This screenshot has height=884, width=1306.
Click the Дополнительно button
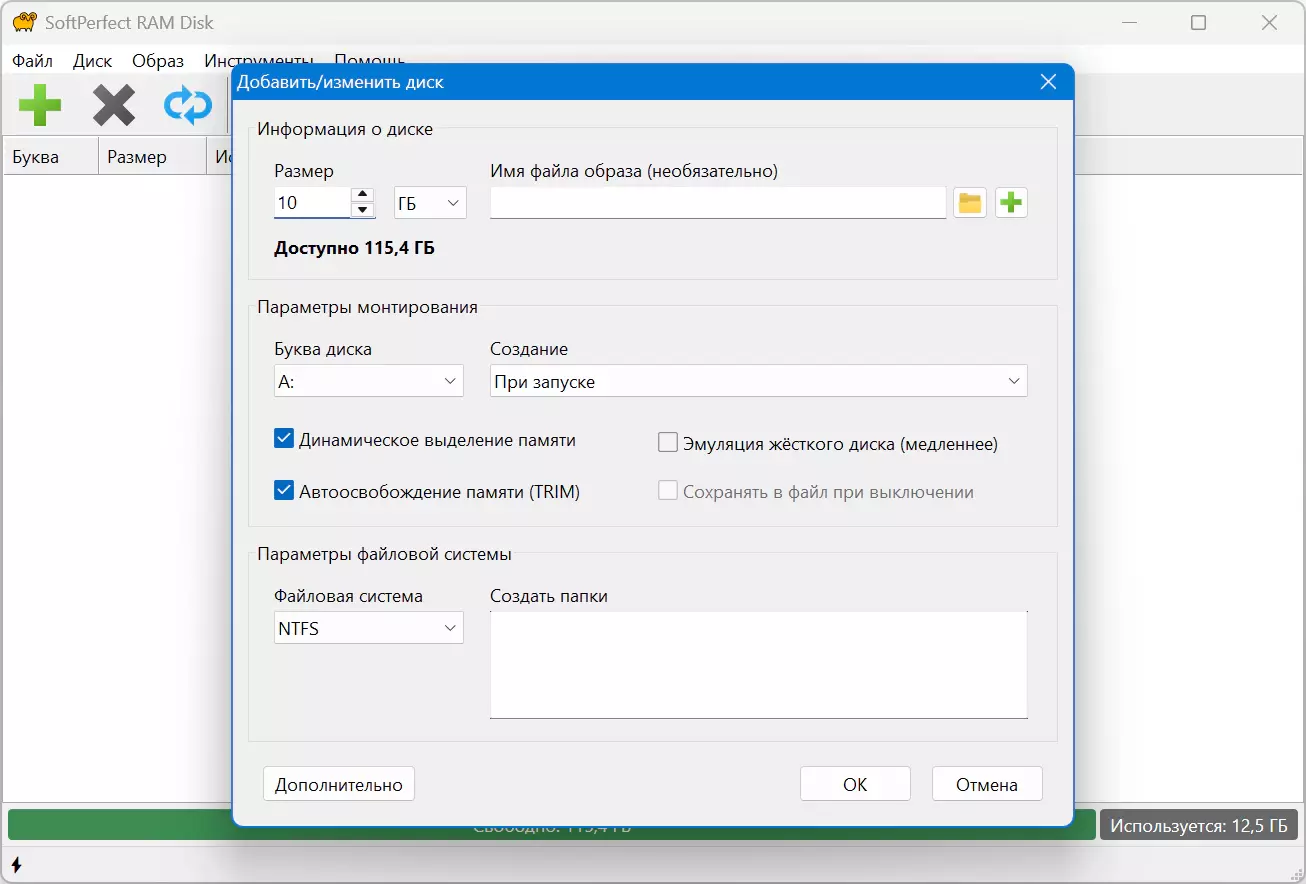(339, 784)
